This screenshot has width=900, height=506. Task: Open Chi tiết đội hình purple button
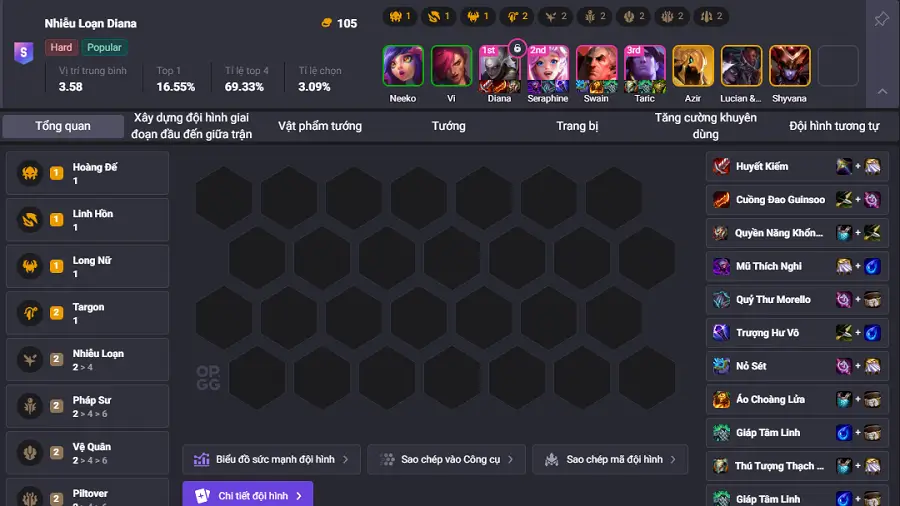(x=248, y=495)
